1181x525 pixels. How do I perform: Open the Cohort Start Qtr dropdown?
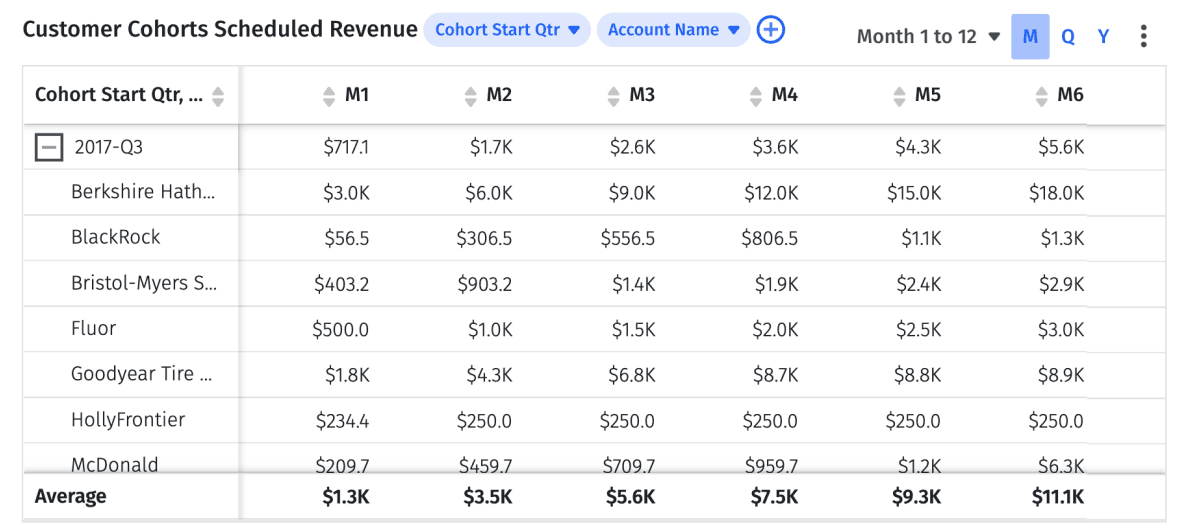click(x=507, y=30)
